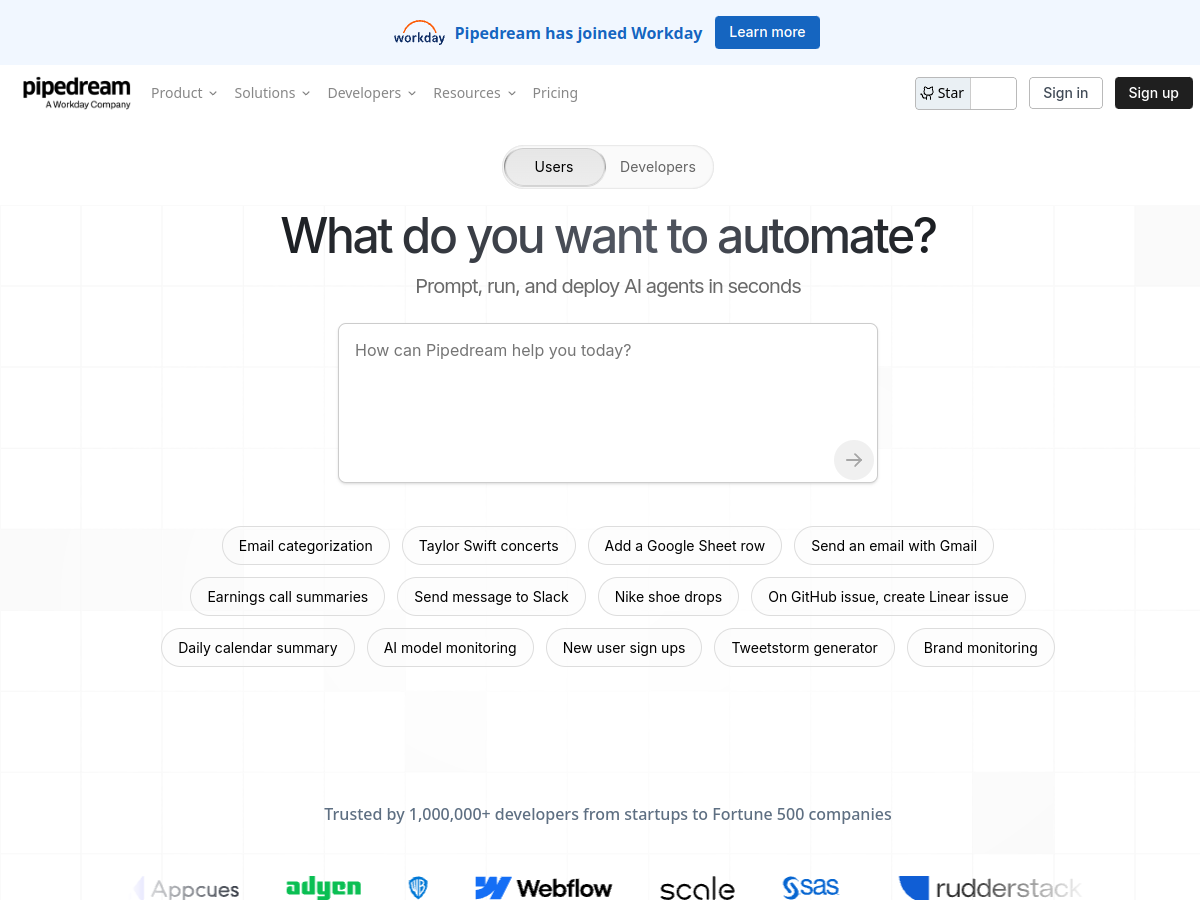Click the Appcues logo

click(188, 889)
